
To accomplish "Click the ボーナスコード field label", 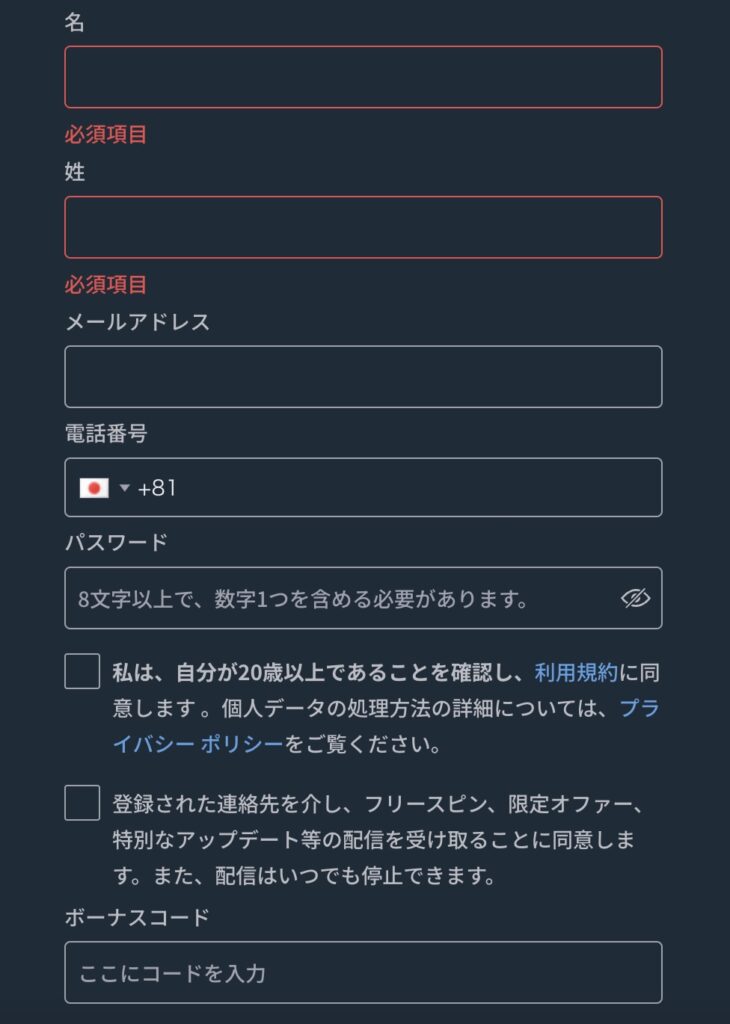I will [137, 917].
